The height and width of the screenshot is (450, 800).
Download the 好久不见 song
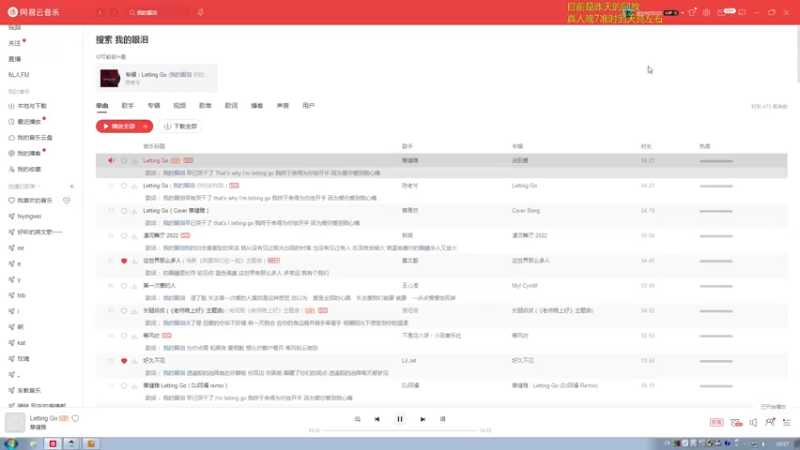coord(134,361)
